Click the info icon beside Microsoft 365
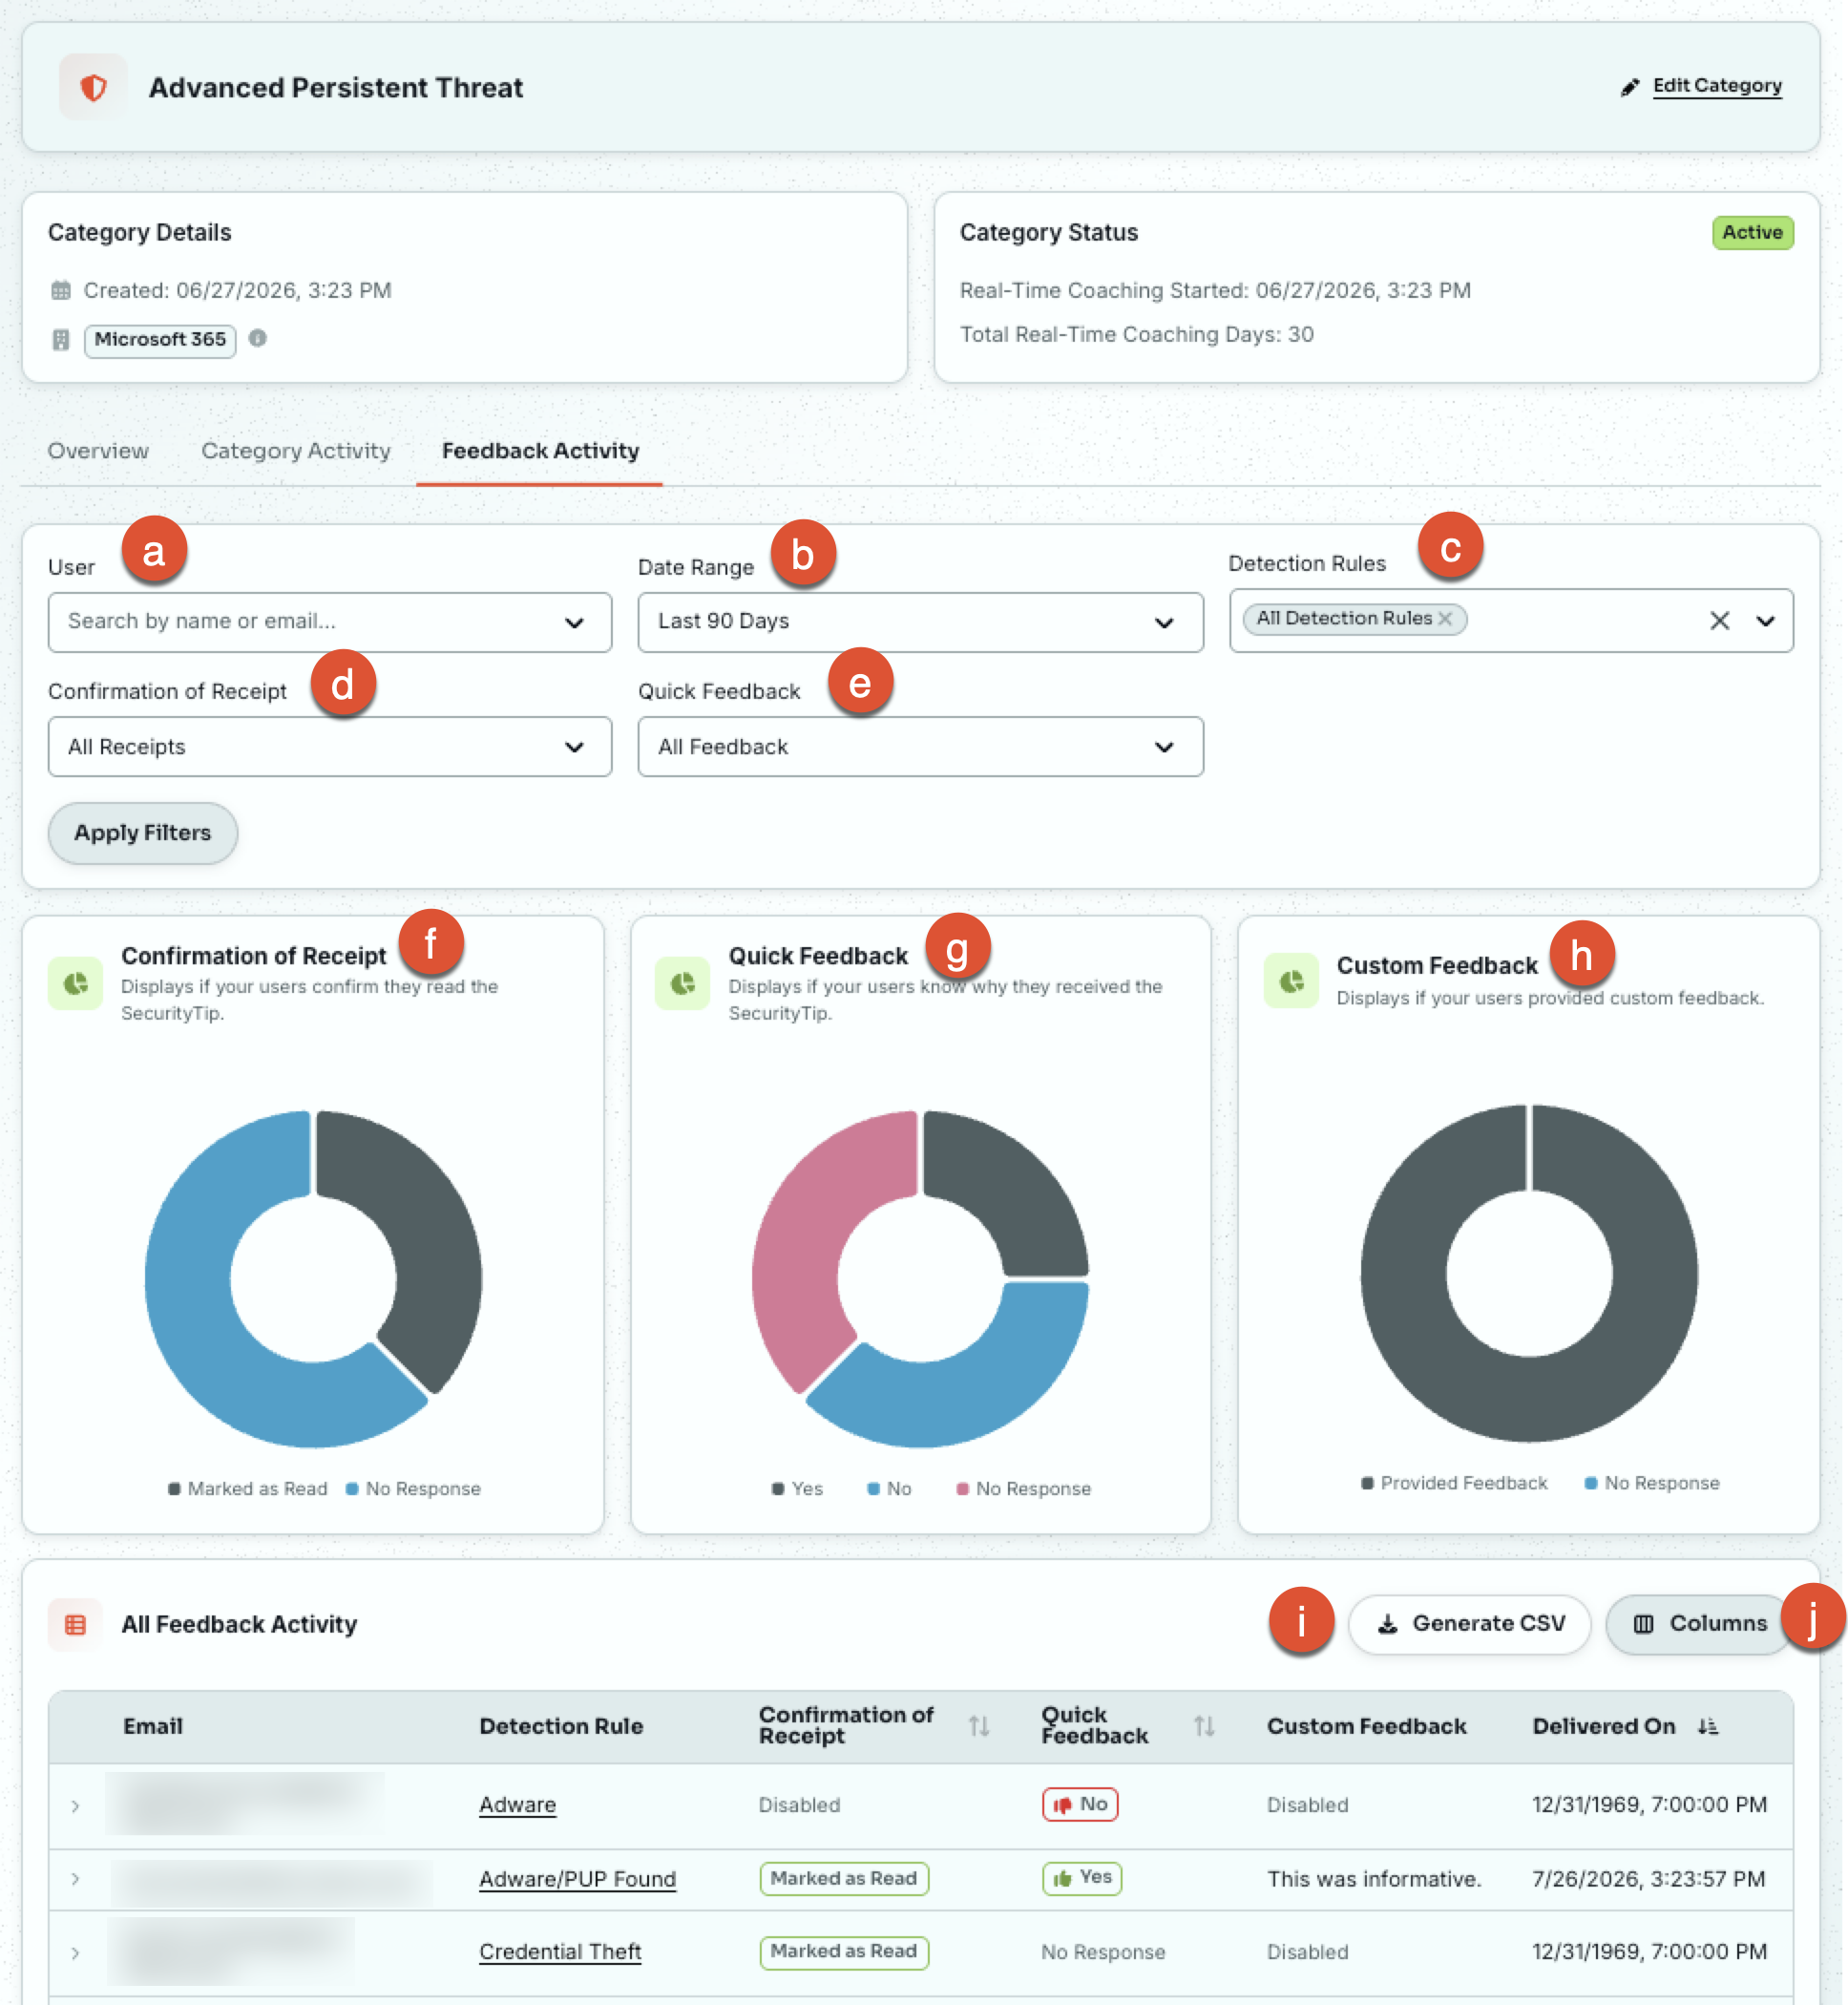Viewport: 1848px width, 2005px height. (x=258, y=338)
